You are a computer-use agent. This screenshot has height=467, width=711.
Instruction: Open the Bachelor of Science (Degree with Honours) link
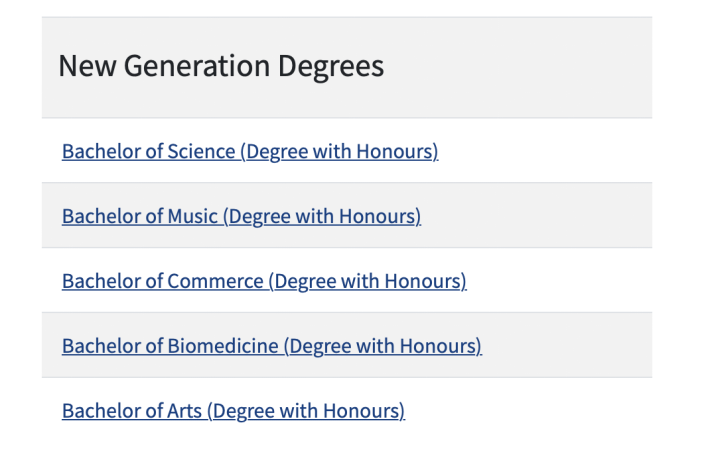coord(250,152)
